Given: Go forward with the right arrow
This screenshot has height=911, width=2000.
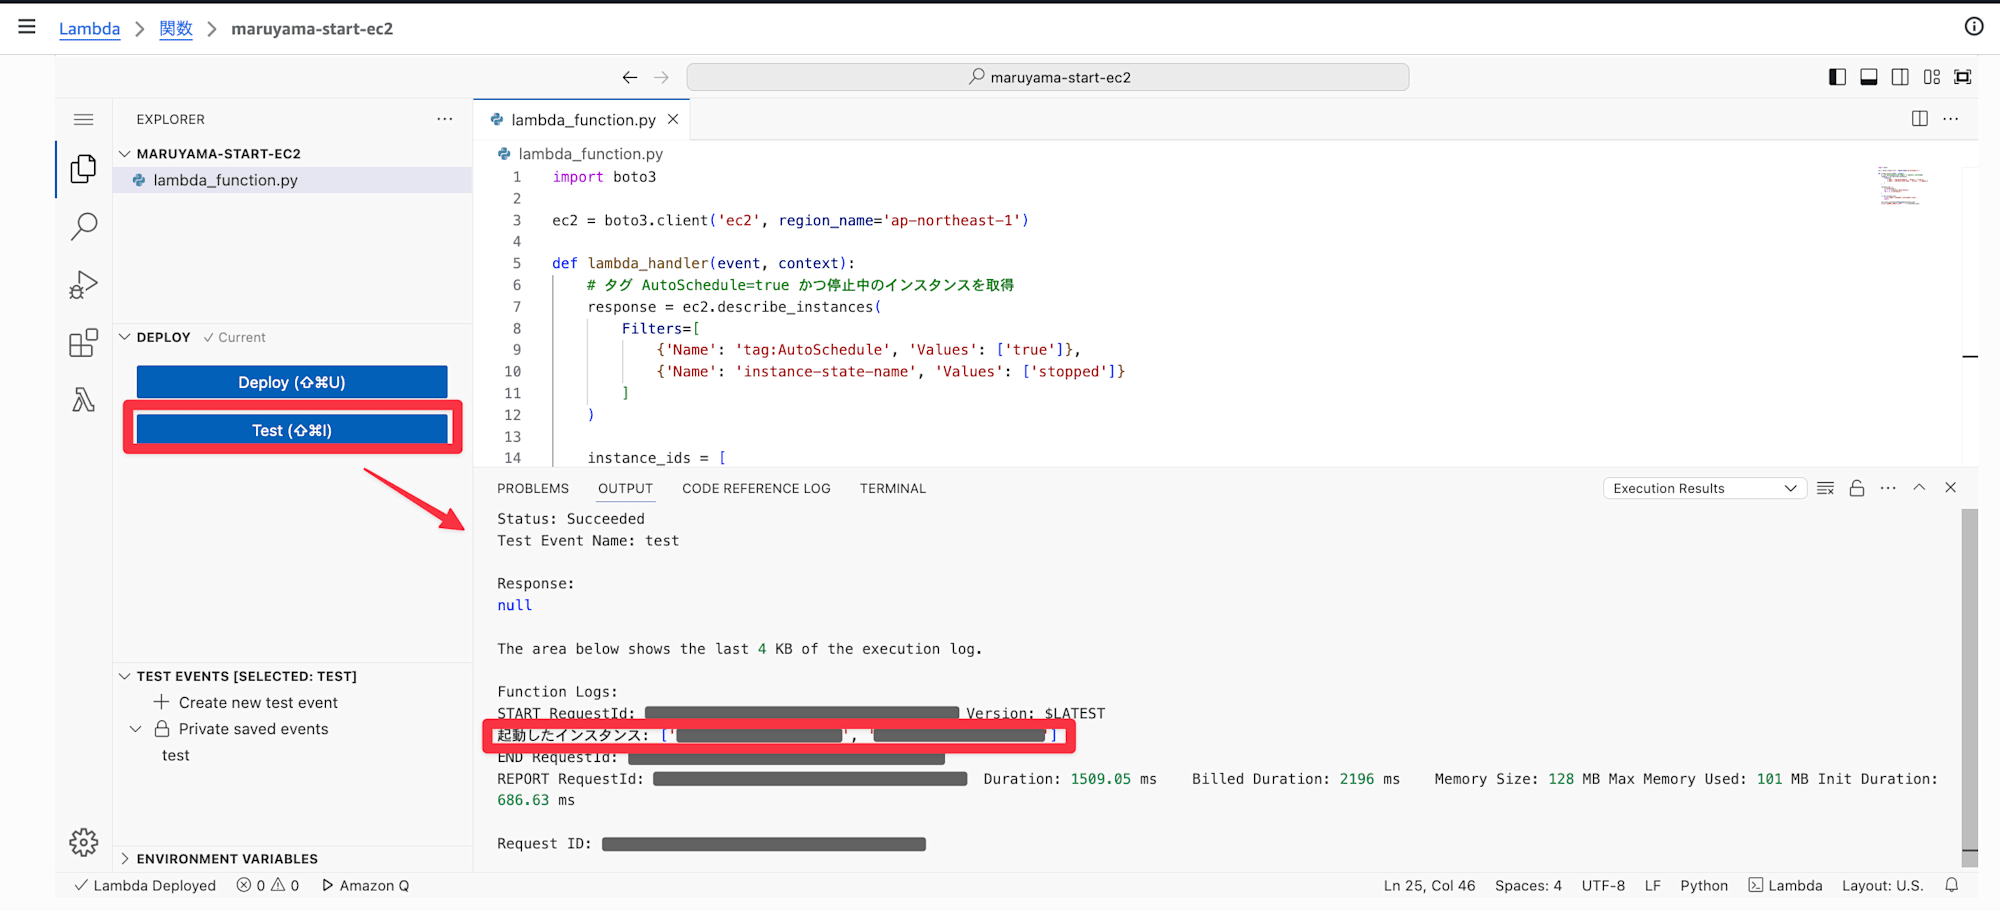Looking at the screenshot, I should point(661,77).
